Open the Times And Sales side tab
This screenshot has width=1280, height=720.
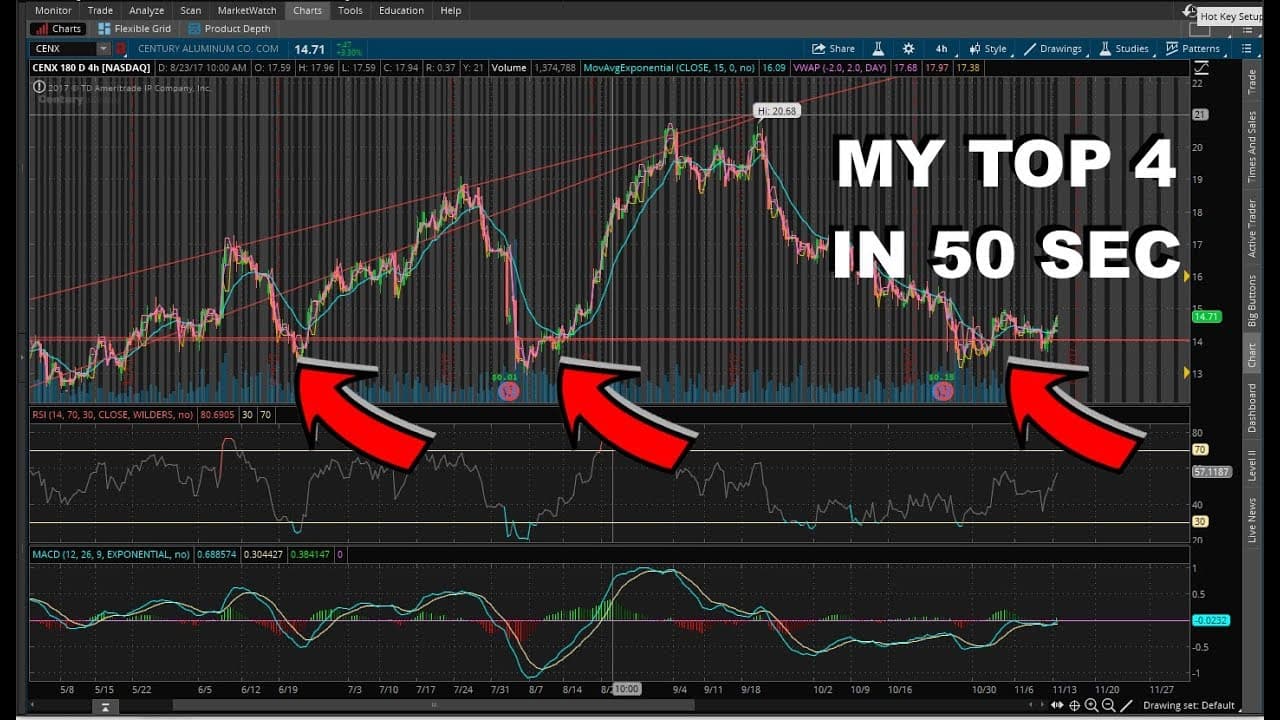1251,147
